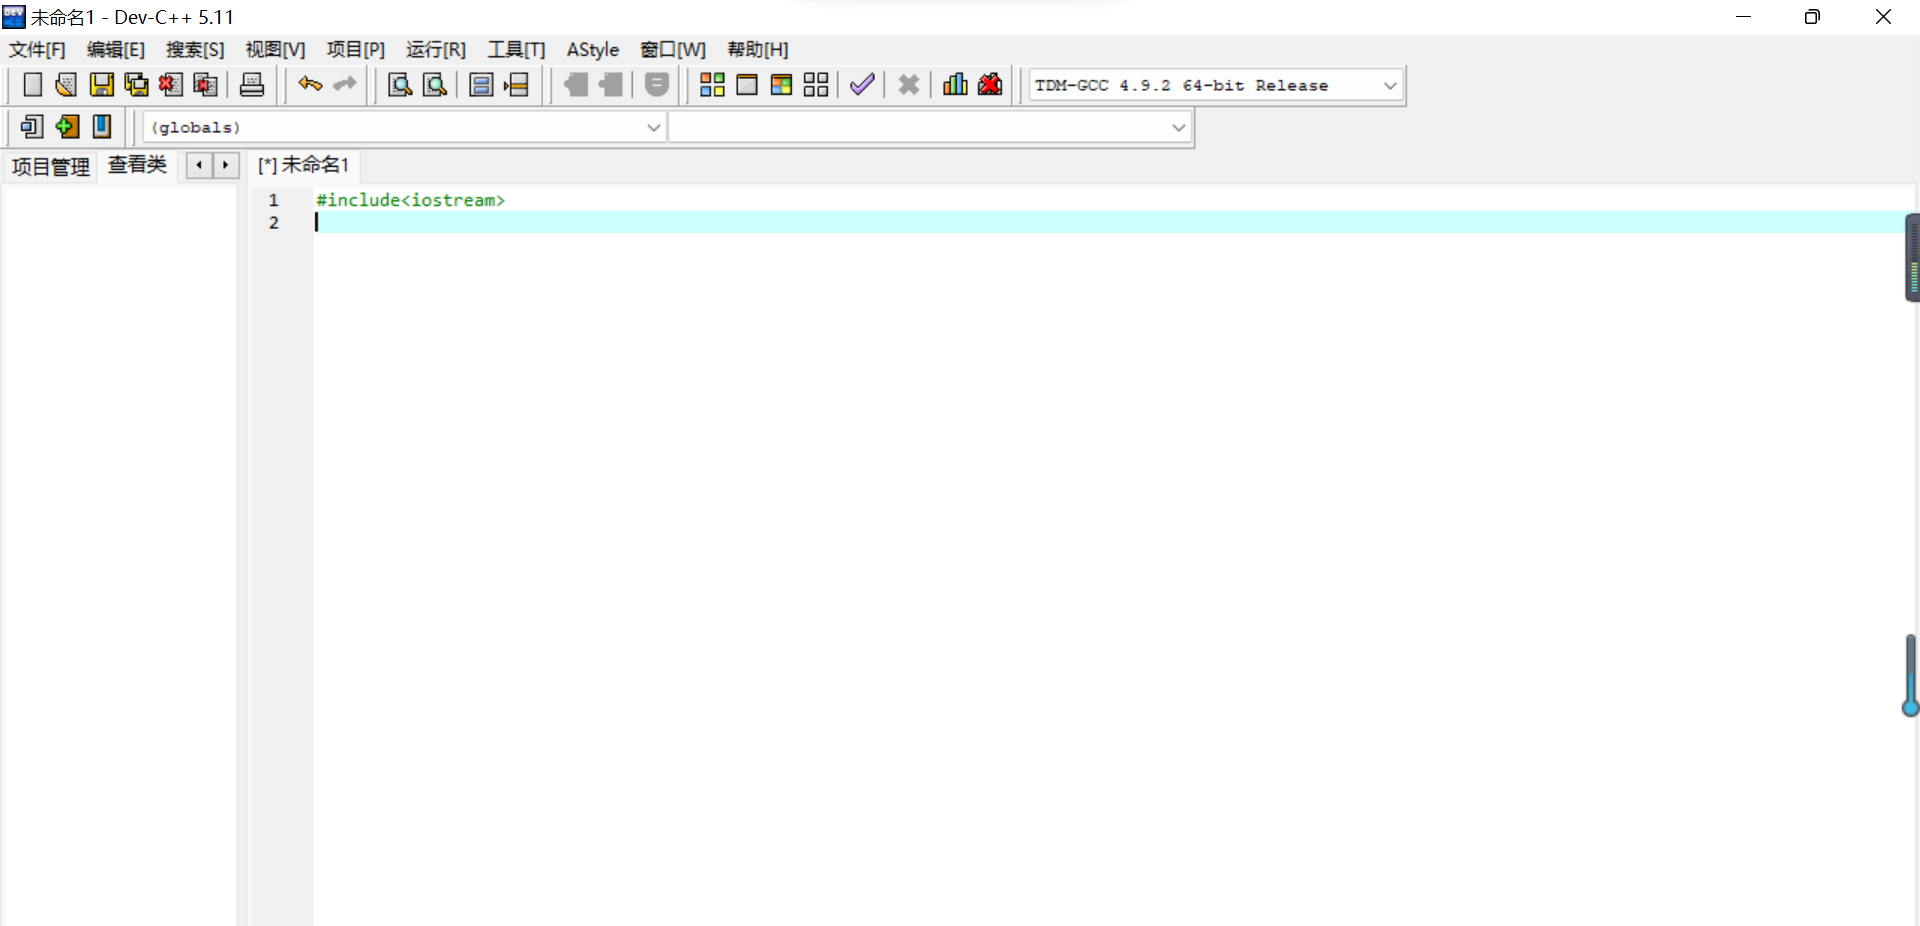The image size is (1920, 926).
Task: Click the delete profiling information icon
Action: [x=990, y=85]
